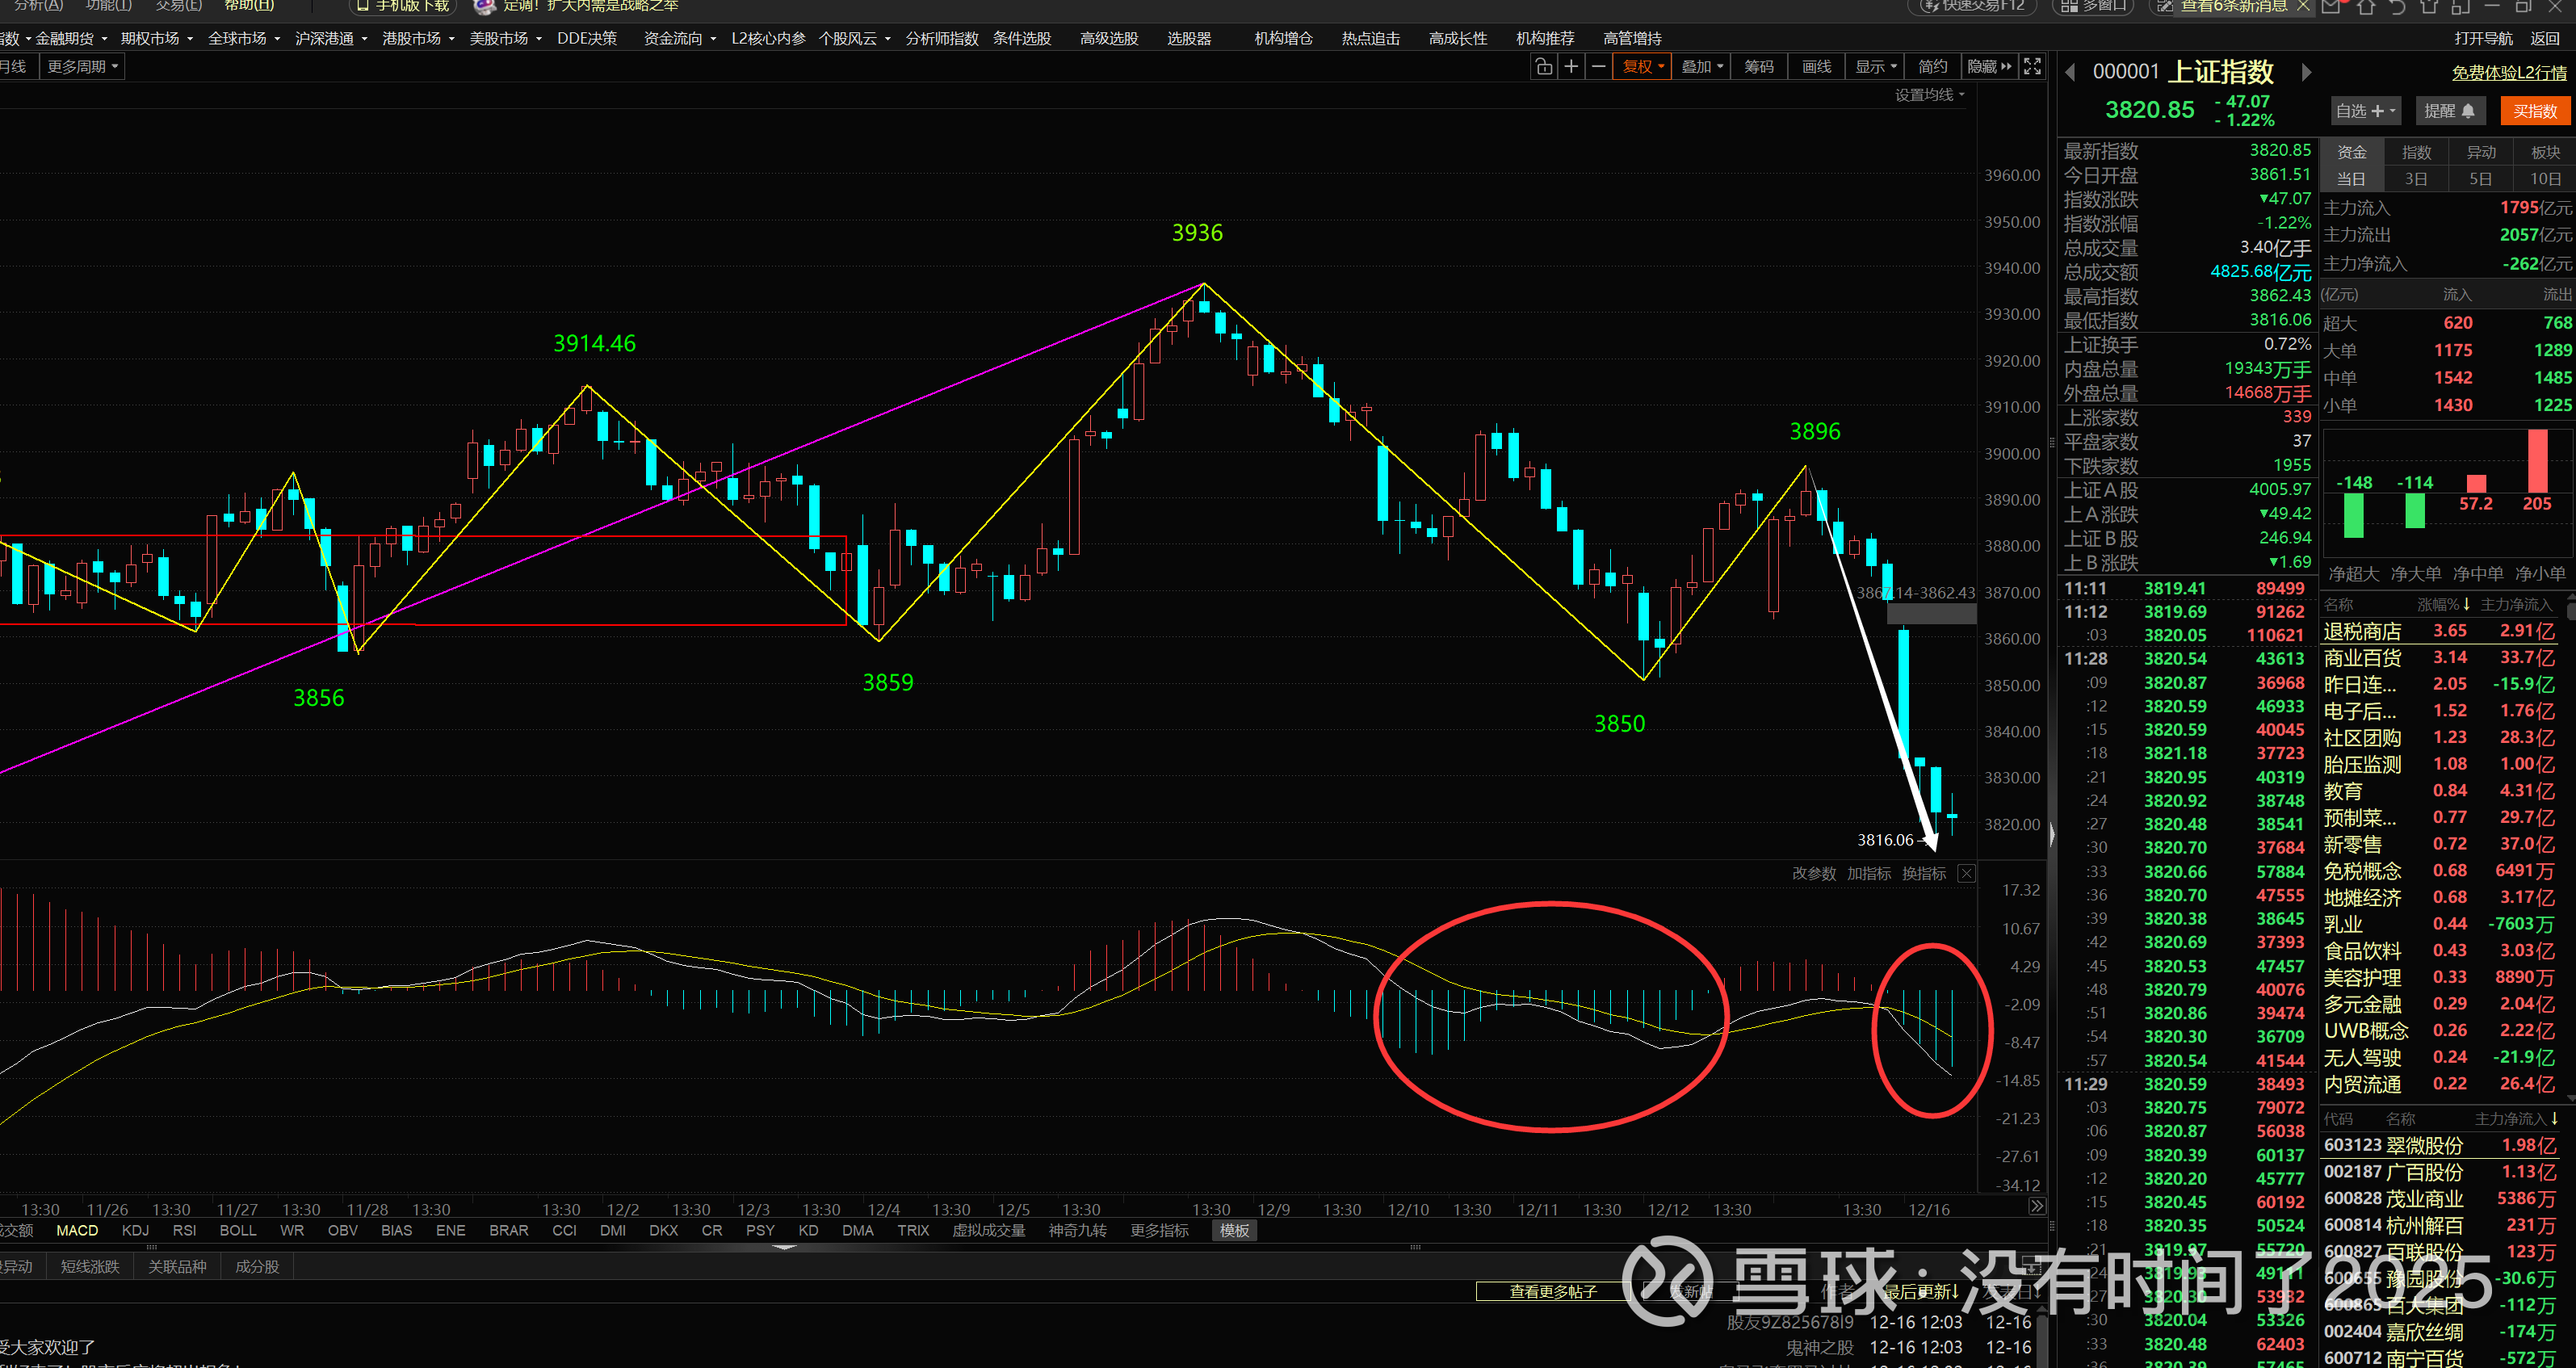Click the chart lock icon
The height and width of the screenshot is (1368, 2576).
pyautogui.click(x=1543, y=67)
